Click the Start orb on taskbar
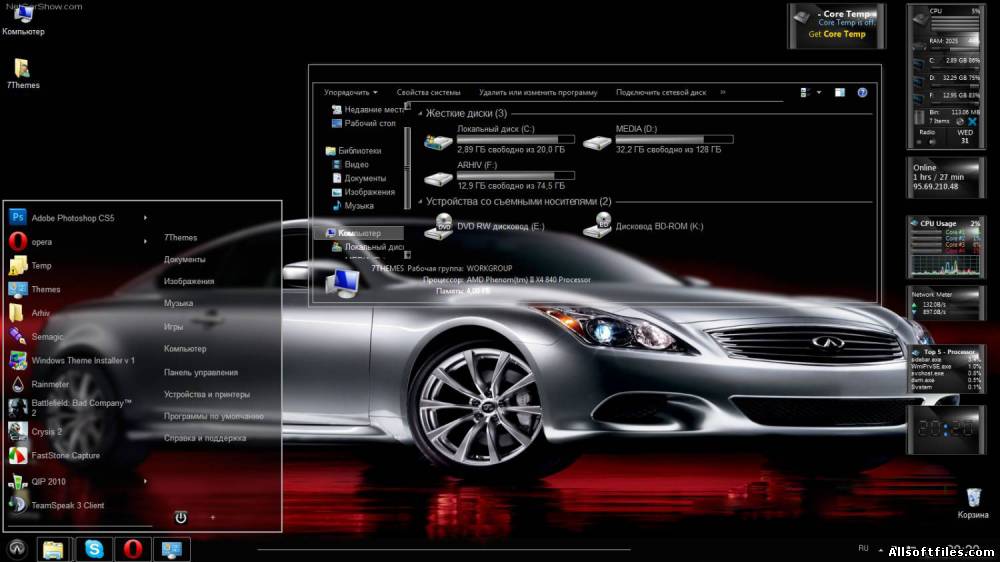1000x562 pixels. [x=17, y=548]
